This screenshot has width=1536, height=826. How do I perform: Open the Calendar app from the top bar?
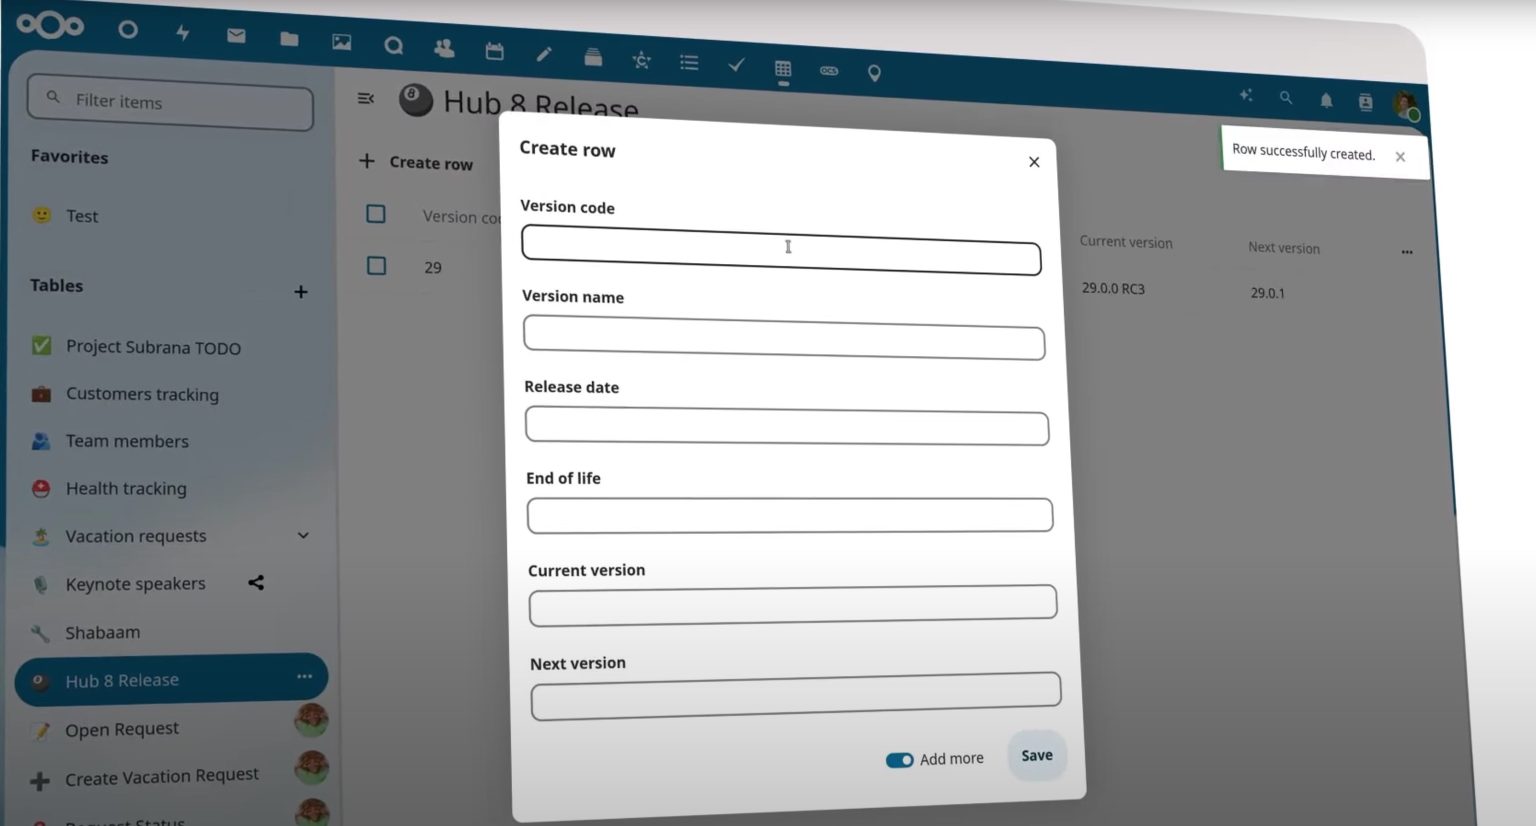coord(494,50)
